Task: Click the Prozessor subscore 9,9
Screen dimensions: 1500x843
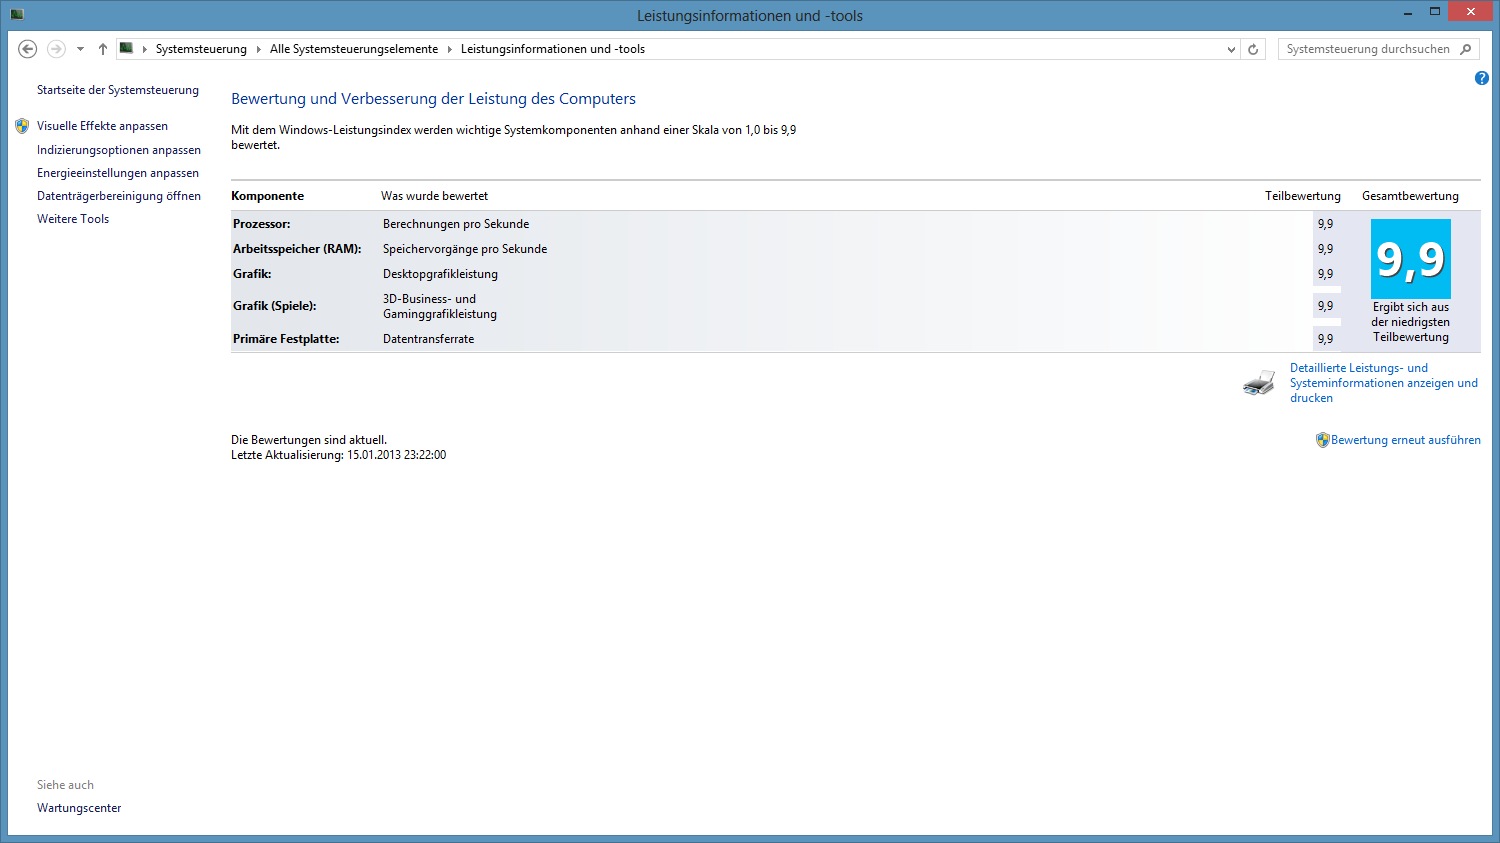Action: (1325, 224)
